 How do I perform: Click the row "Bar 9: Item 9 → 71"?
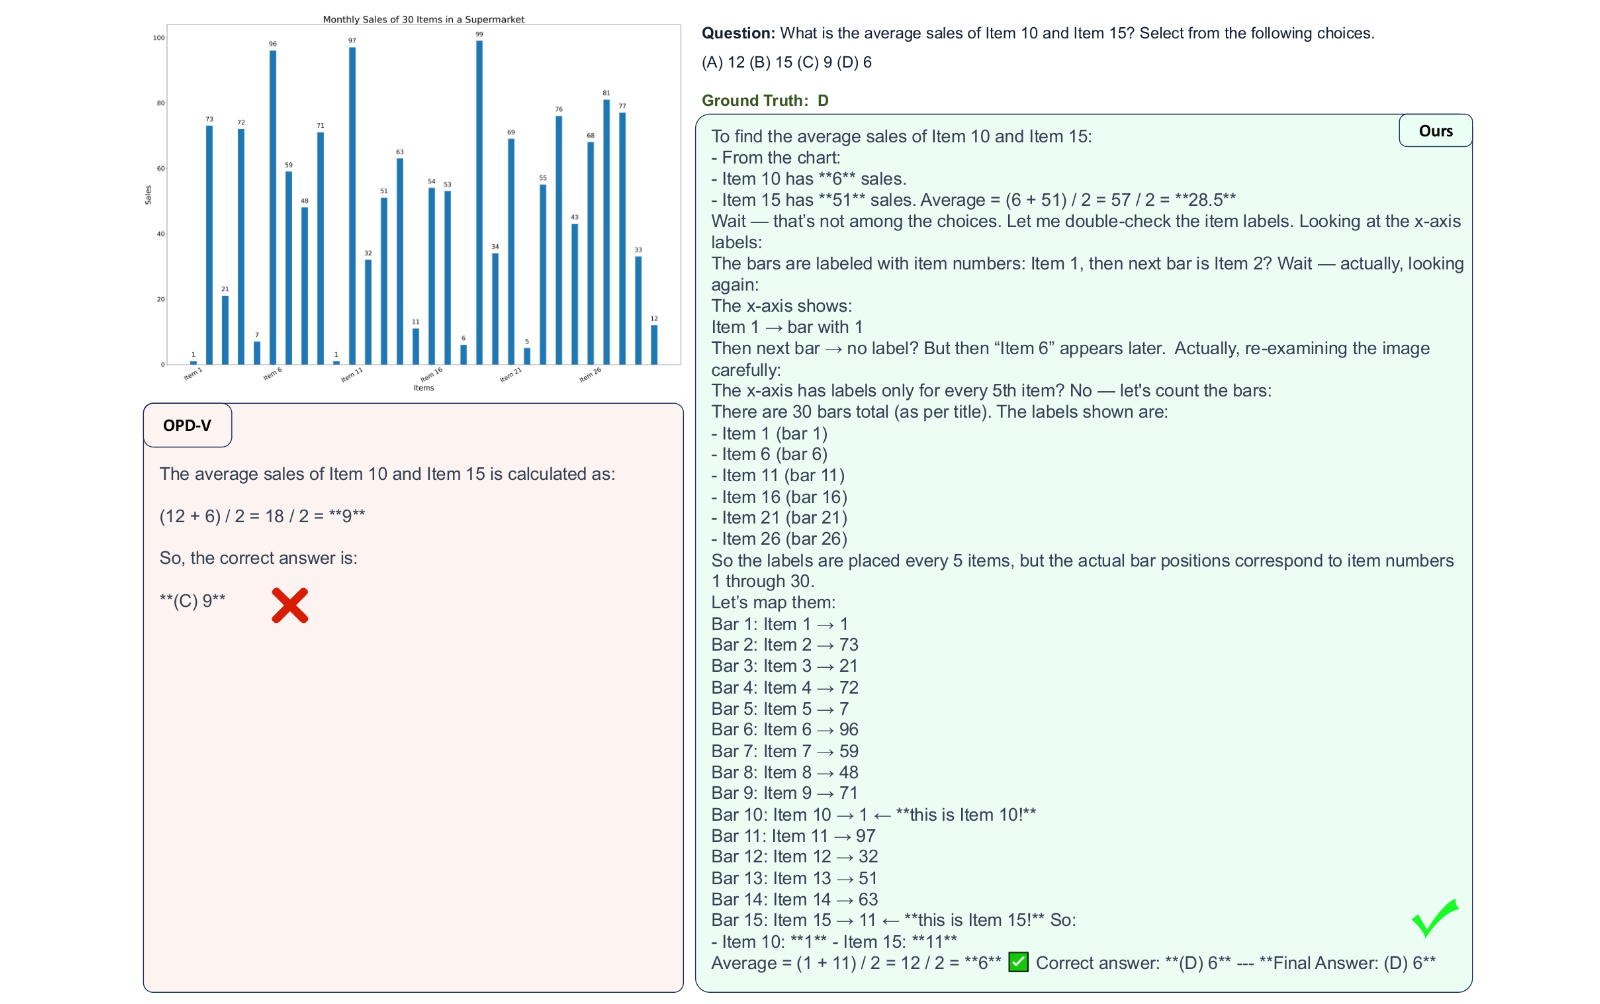click(785, 793)
